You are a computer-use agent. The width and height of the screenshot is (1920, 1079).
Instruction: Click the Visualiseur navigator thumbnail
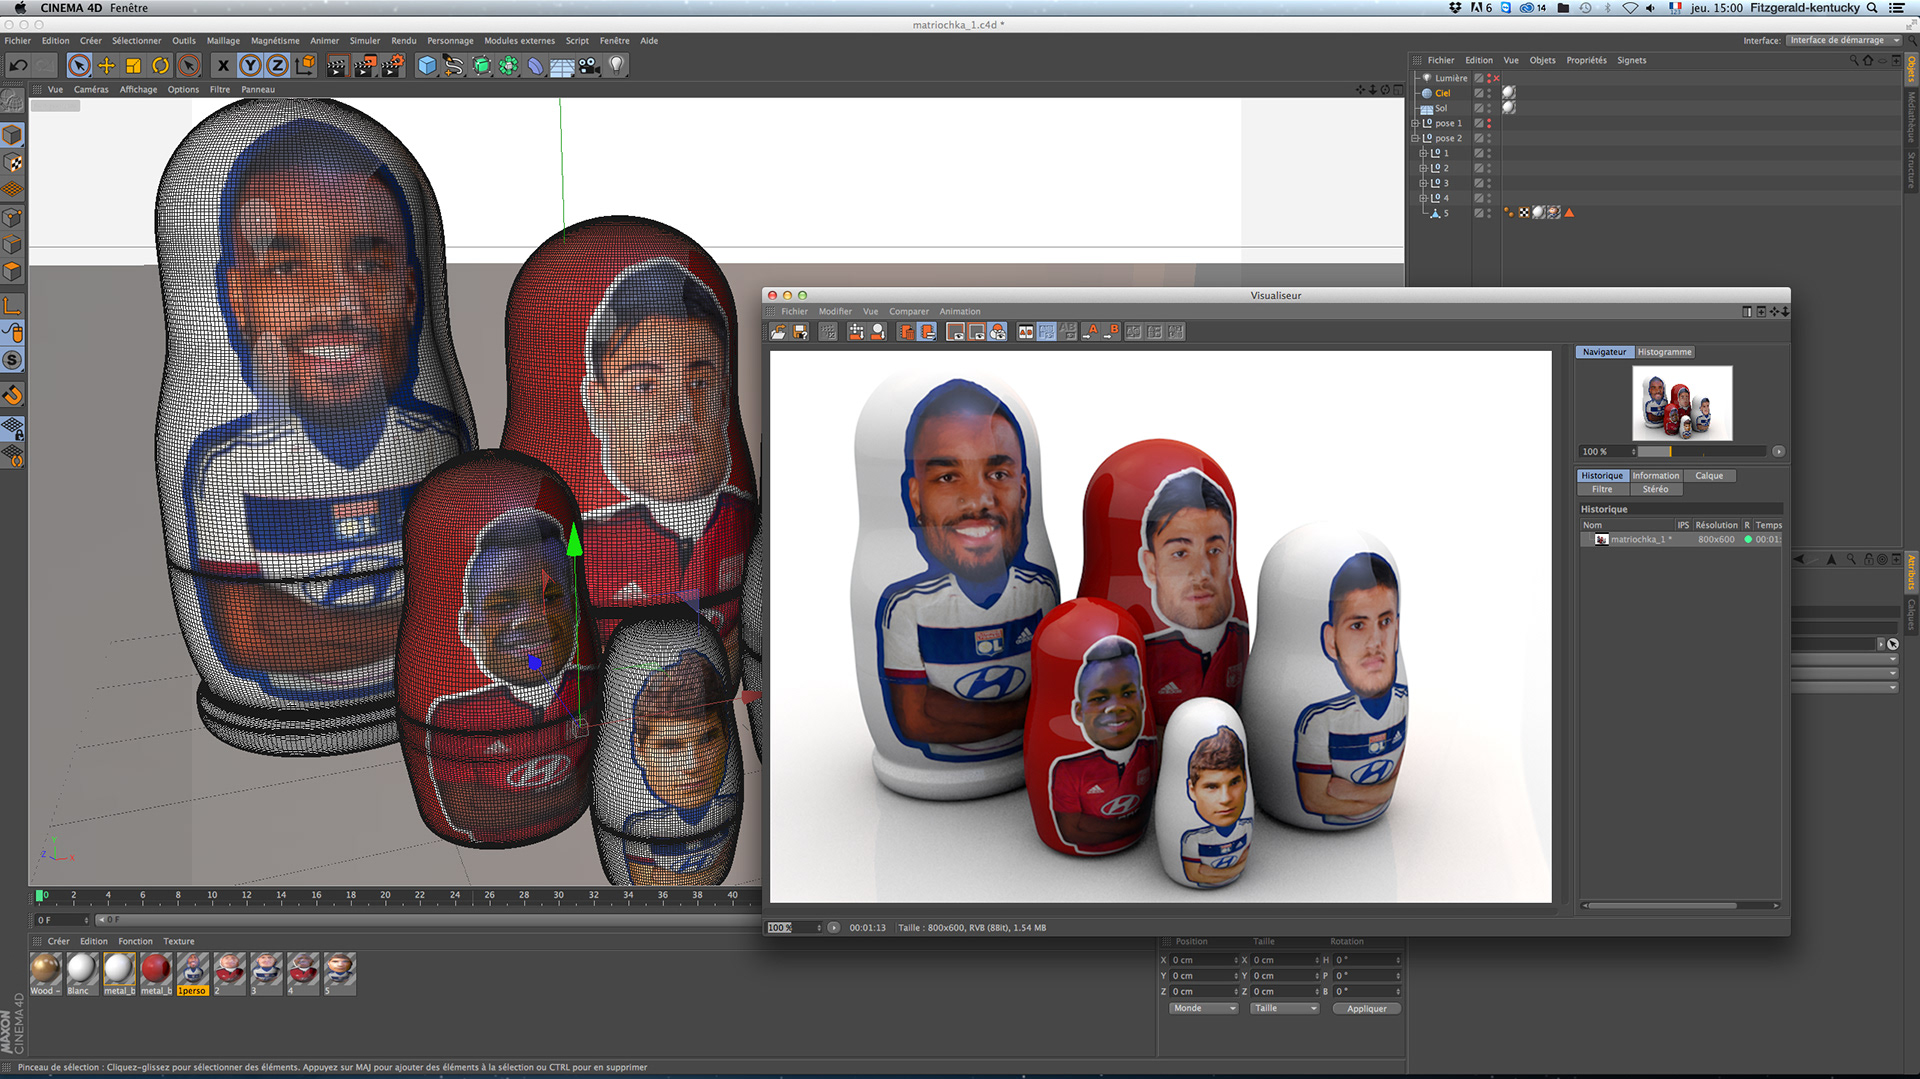[x=1682, y=403]
